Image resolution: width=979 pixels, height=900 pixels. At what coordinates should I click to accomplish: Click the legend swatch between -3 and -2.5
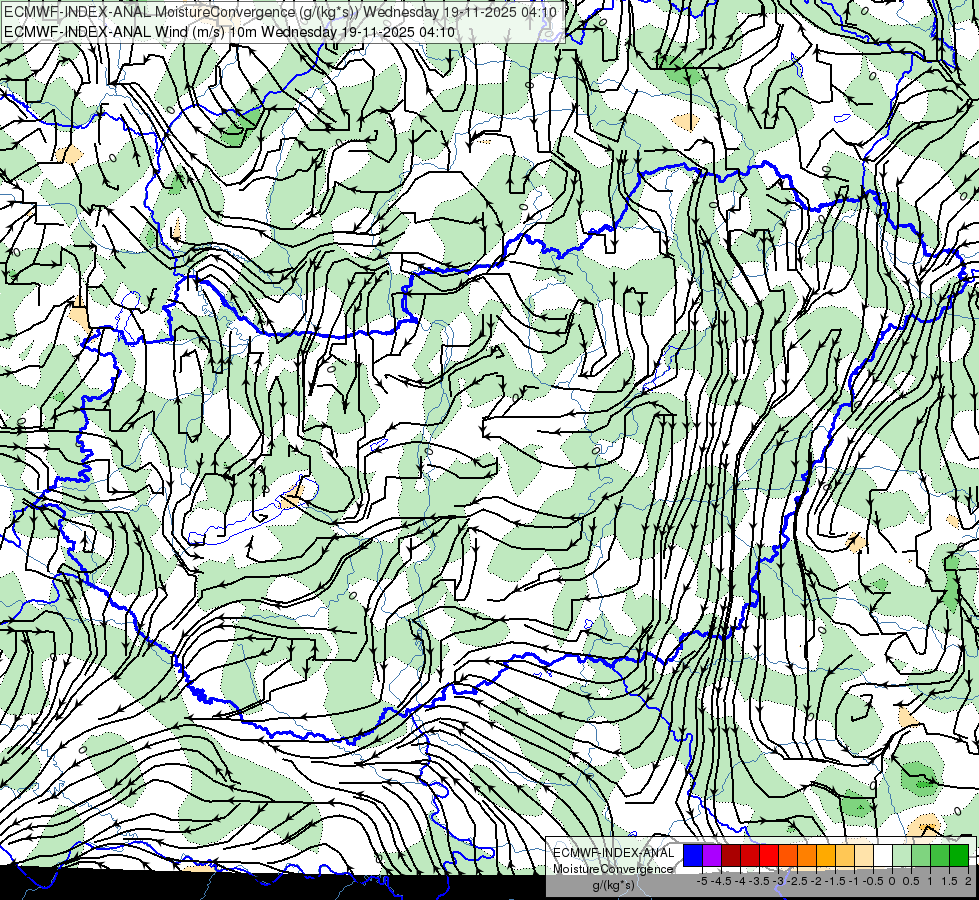[x=788, y=855]
